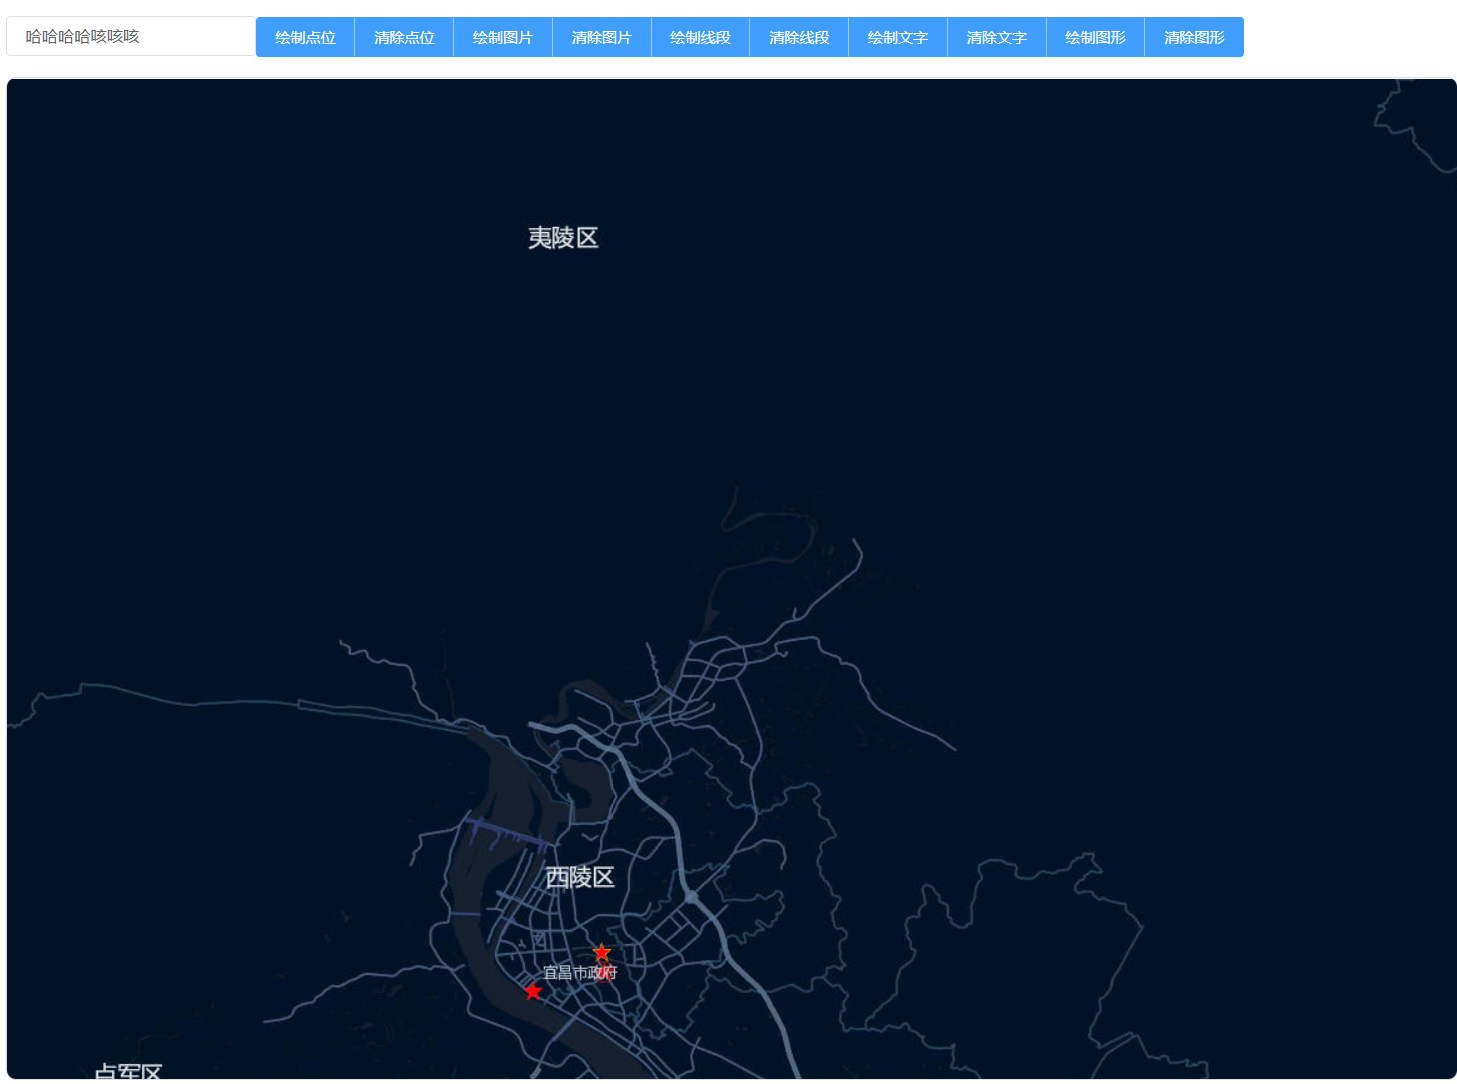The width and height of the screenshot is (1457, 1084).
Task: Click the 清除图形 button
Action: click(x=1194, y=37)
